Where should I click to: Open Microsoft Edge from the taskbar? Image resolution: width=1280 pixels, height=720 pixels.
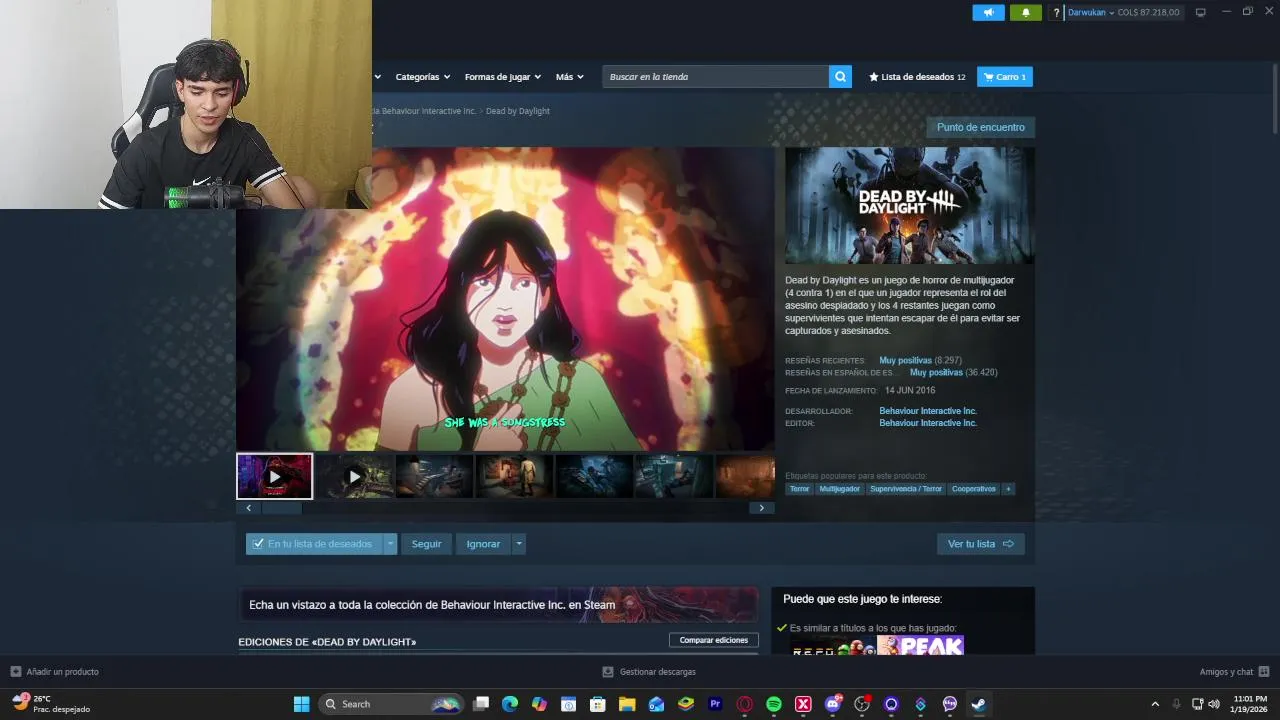pyautogui.click(x=510, y=704)
